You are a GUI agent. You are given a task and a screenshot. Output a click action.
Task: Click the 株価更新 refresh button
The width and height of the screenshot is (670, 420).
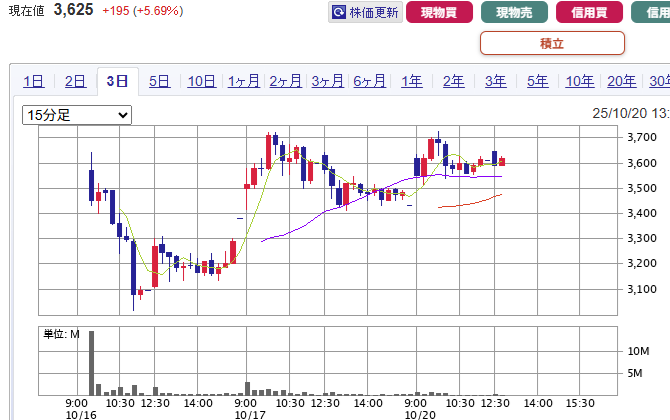click(x=365, y=13)
